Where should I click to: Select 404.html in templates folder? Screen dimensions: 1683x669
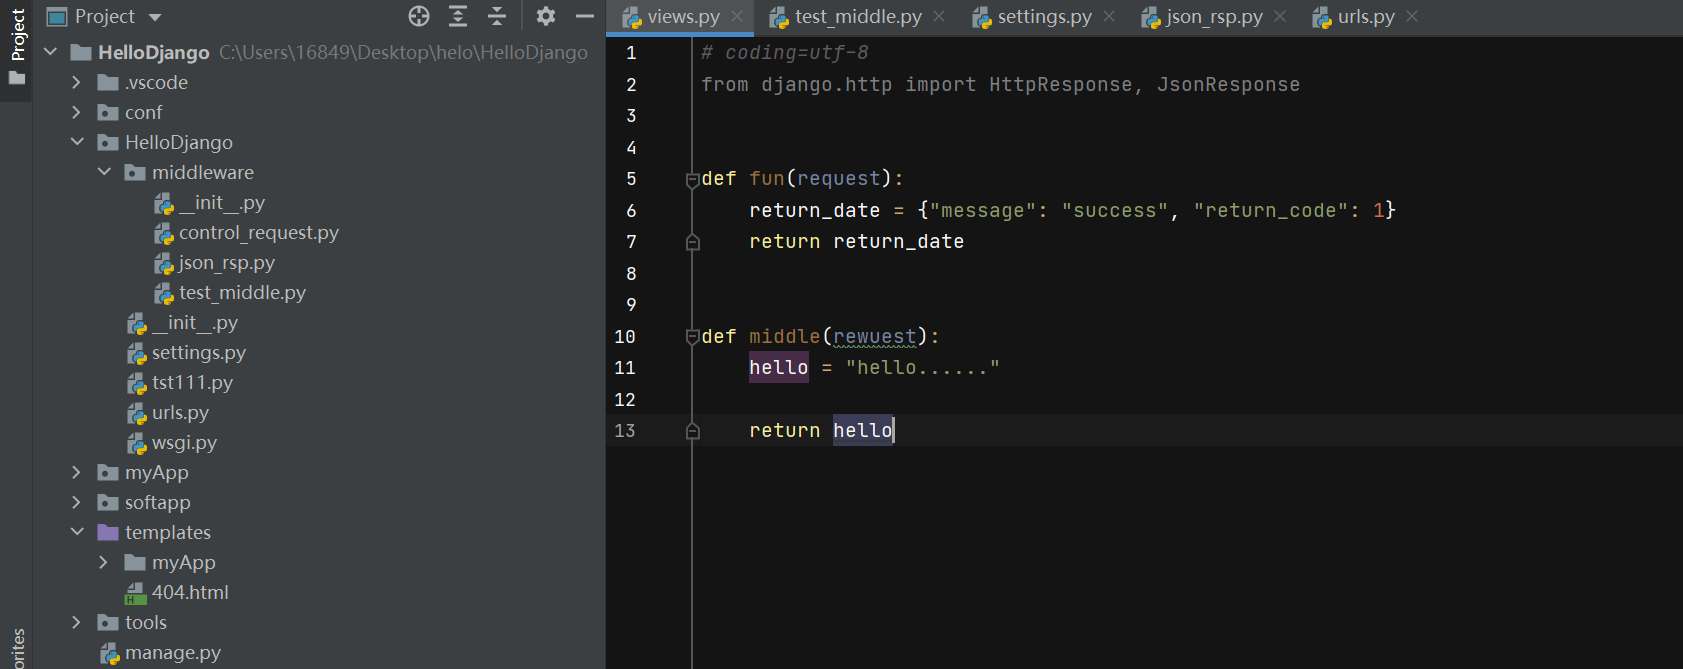191,592
